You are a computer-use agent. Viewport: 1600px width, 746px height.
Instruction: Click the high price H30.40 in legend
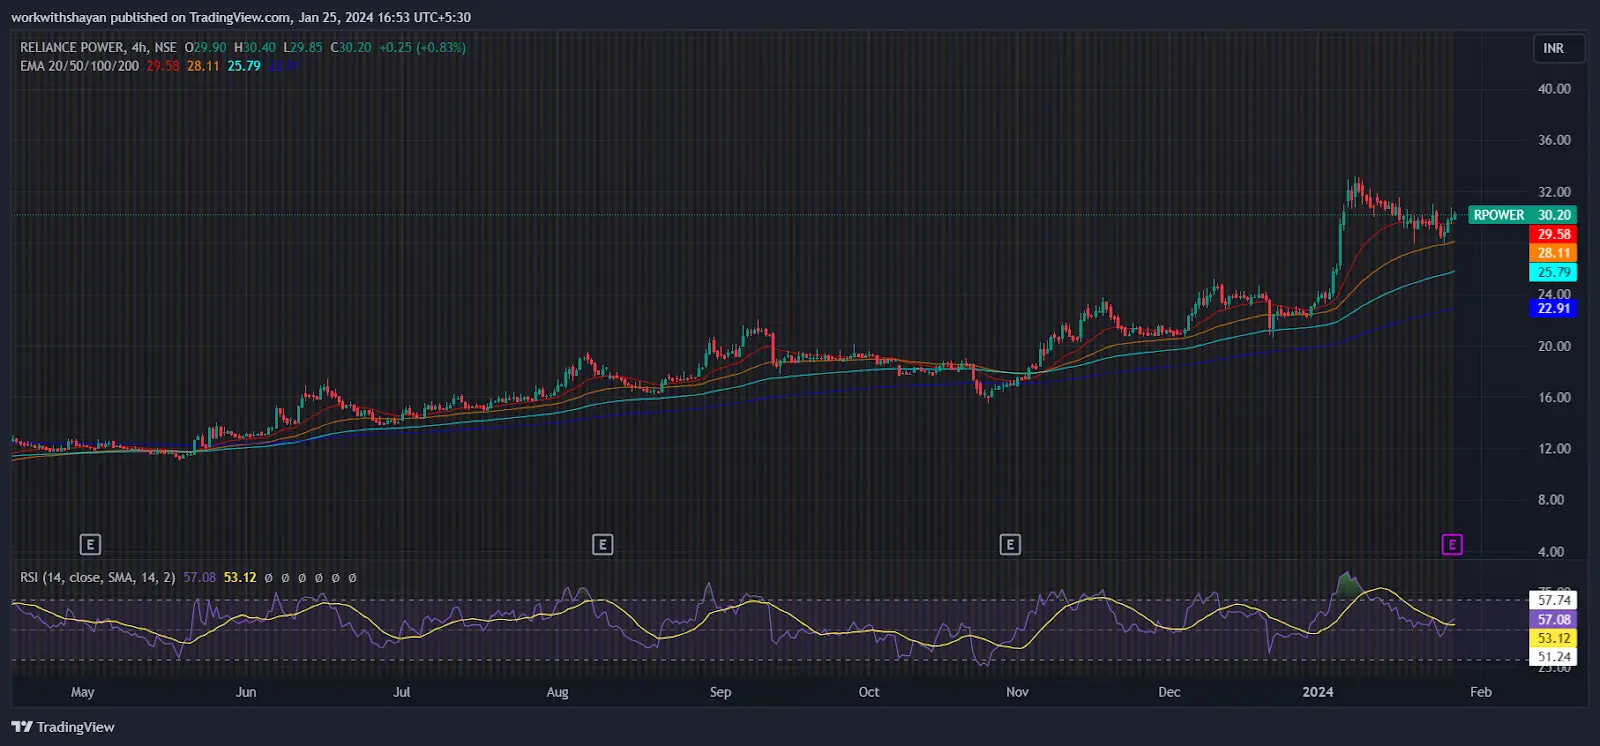click(254, 47)
